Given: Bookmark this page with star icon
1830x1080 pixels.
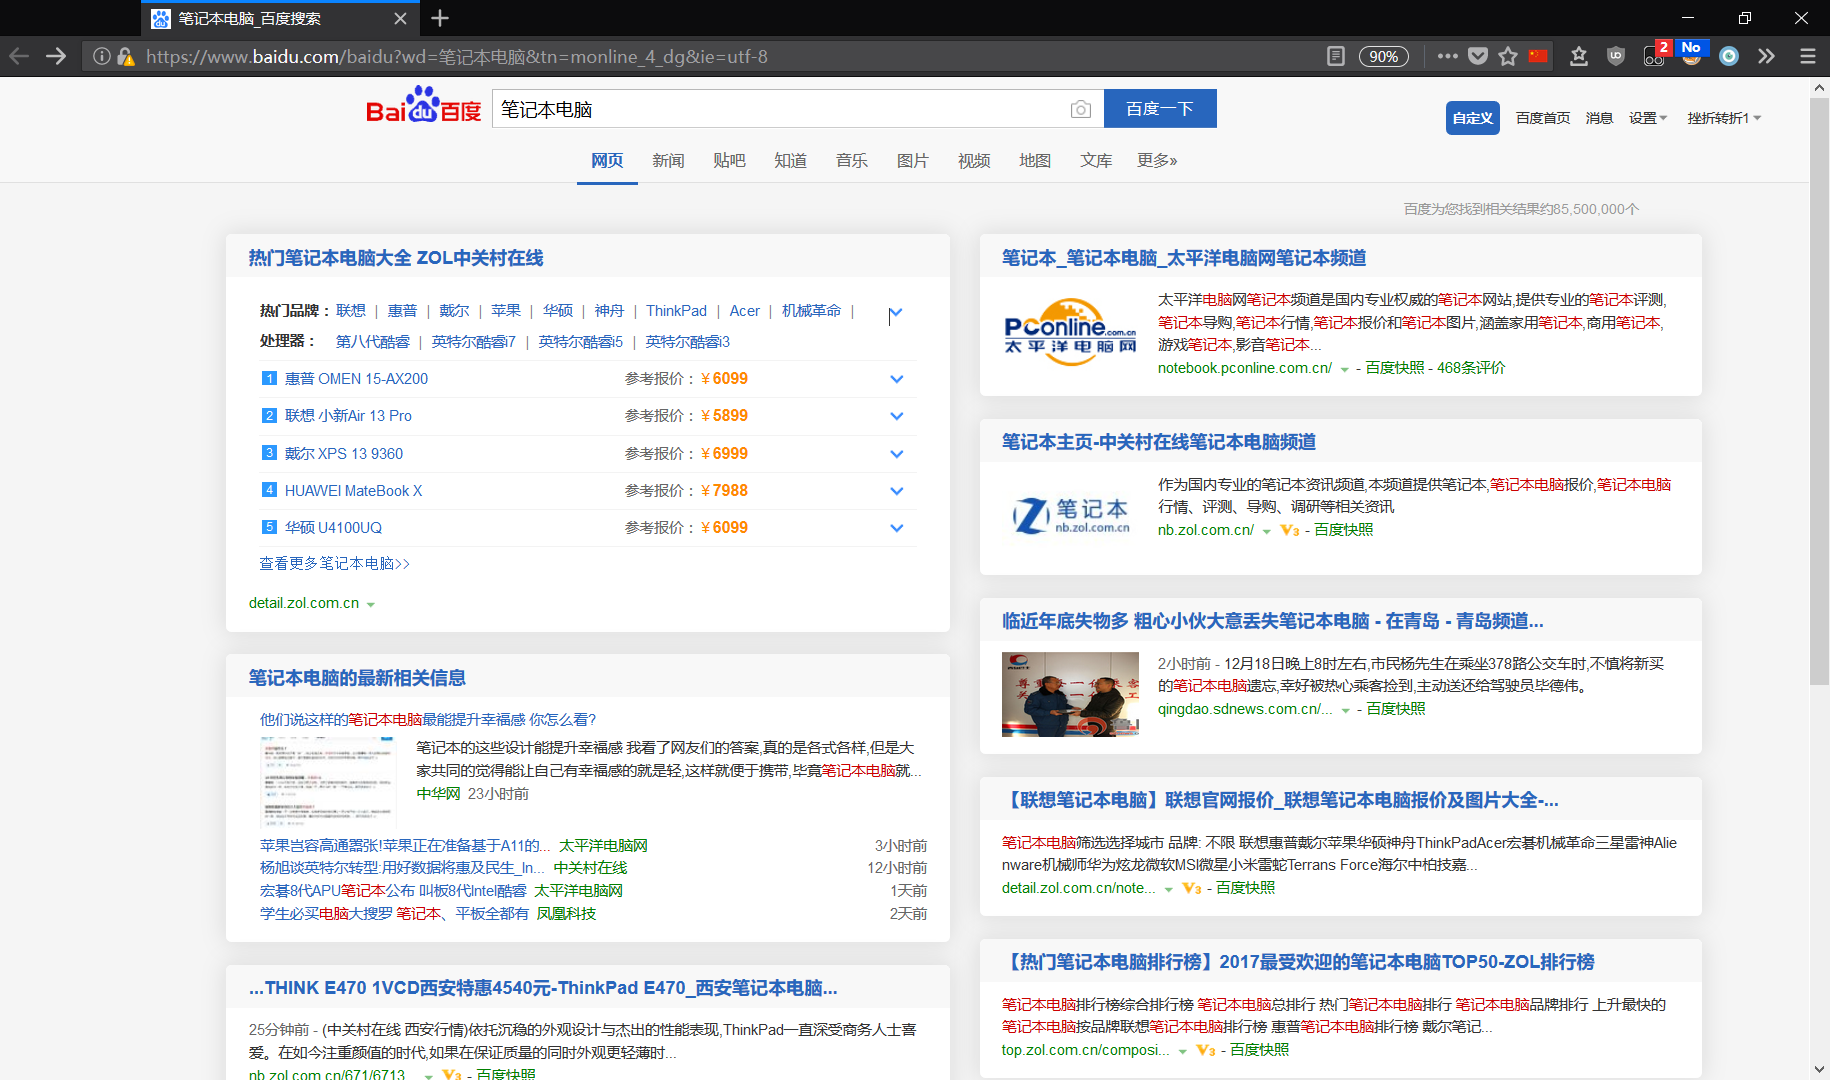Looking at the screenshot, I should [1508, 56].
